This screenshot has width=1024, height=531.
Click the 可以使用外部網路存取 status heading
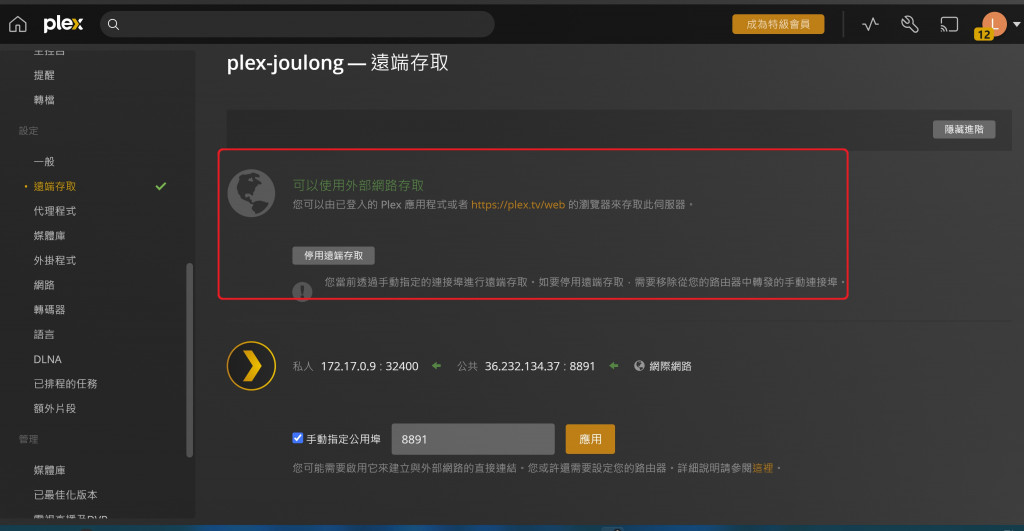[358, 185]
